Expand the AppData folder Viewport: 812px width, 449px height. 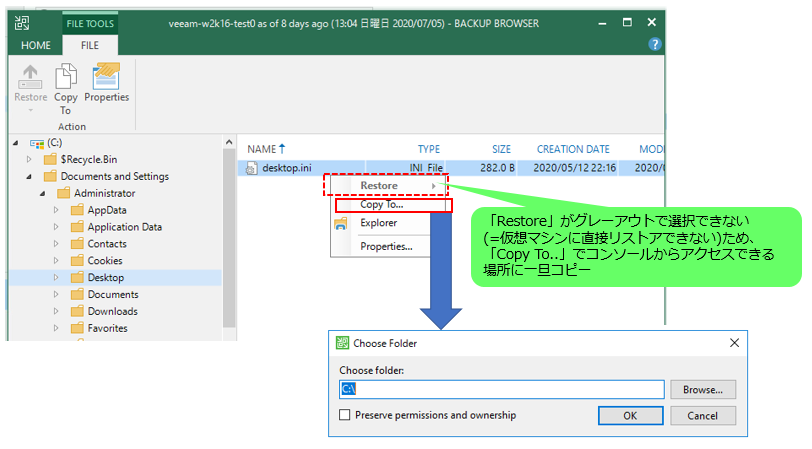(56, 210)
